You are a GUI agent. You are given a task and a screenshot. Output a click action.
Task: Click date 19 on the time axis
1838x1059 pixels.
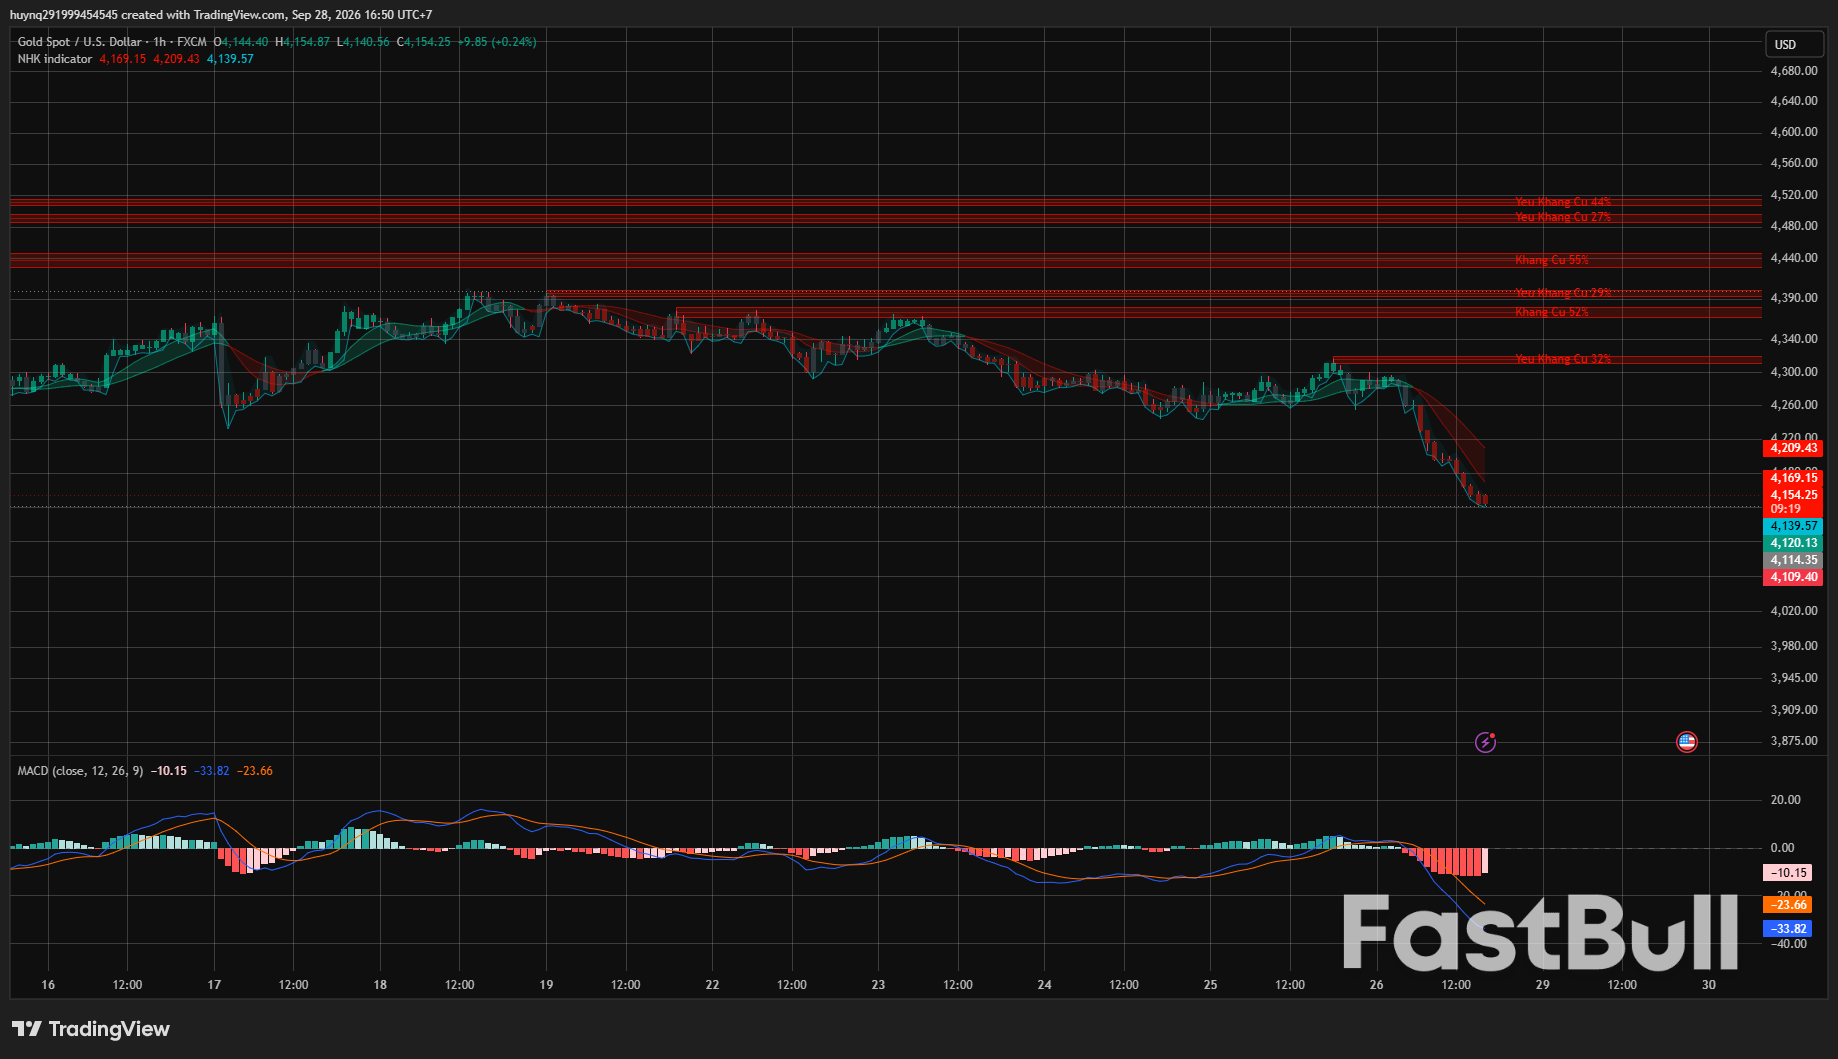tap(546, 985)
